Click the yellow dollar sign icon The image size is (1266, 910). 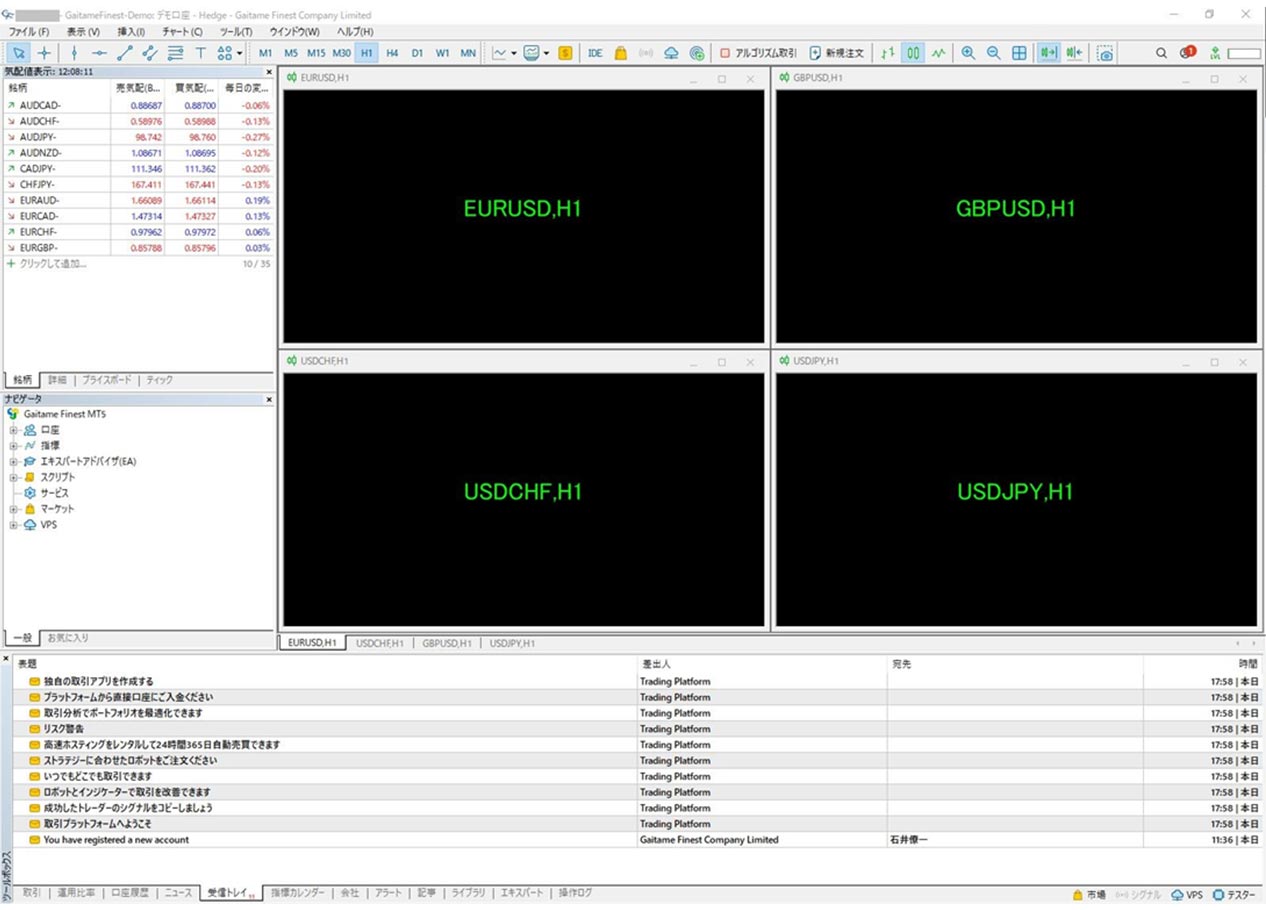pyautogui.click(x=565, y=53)
